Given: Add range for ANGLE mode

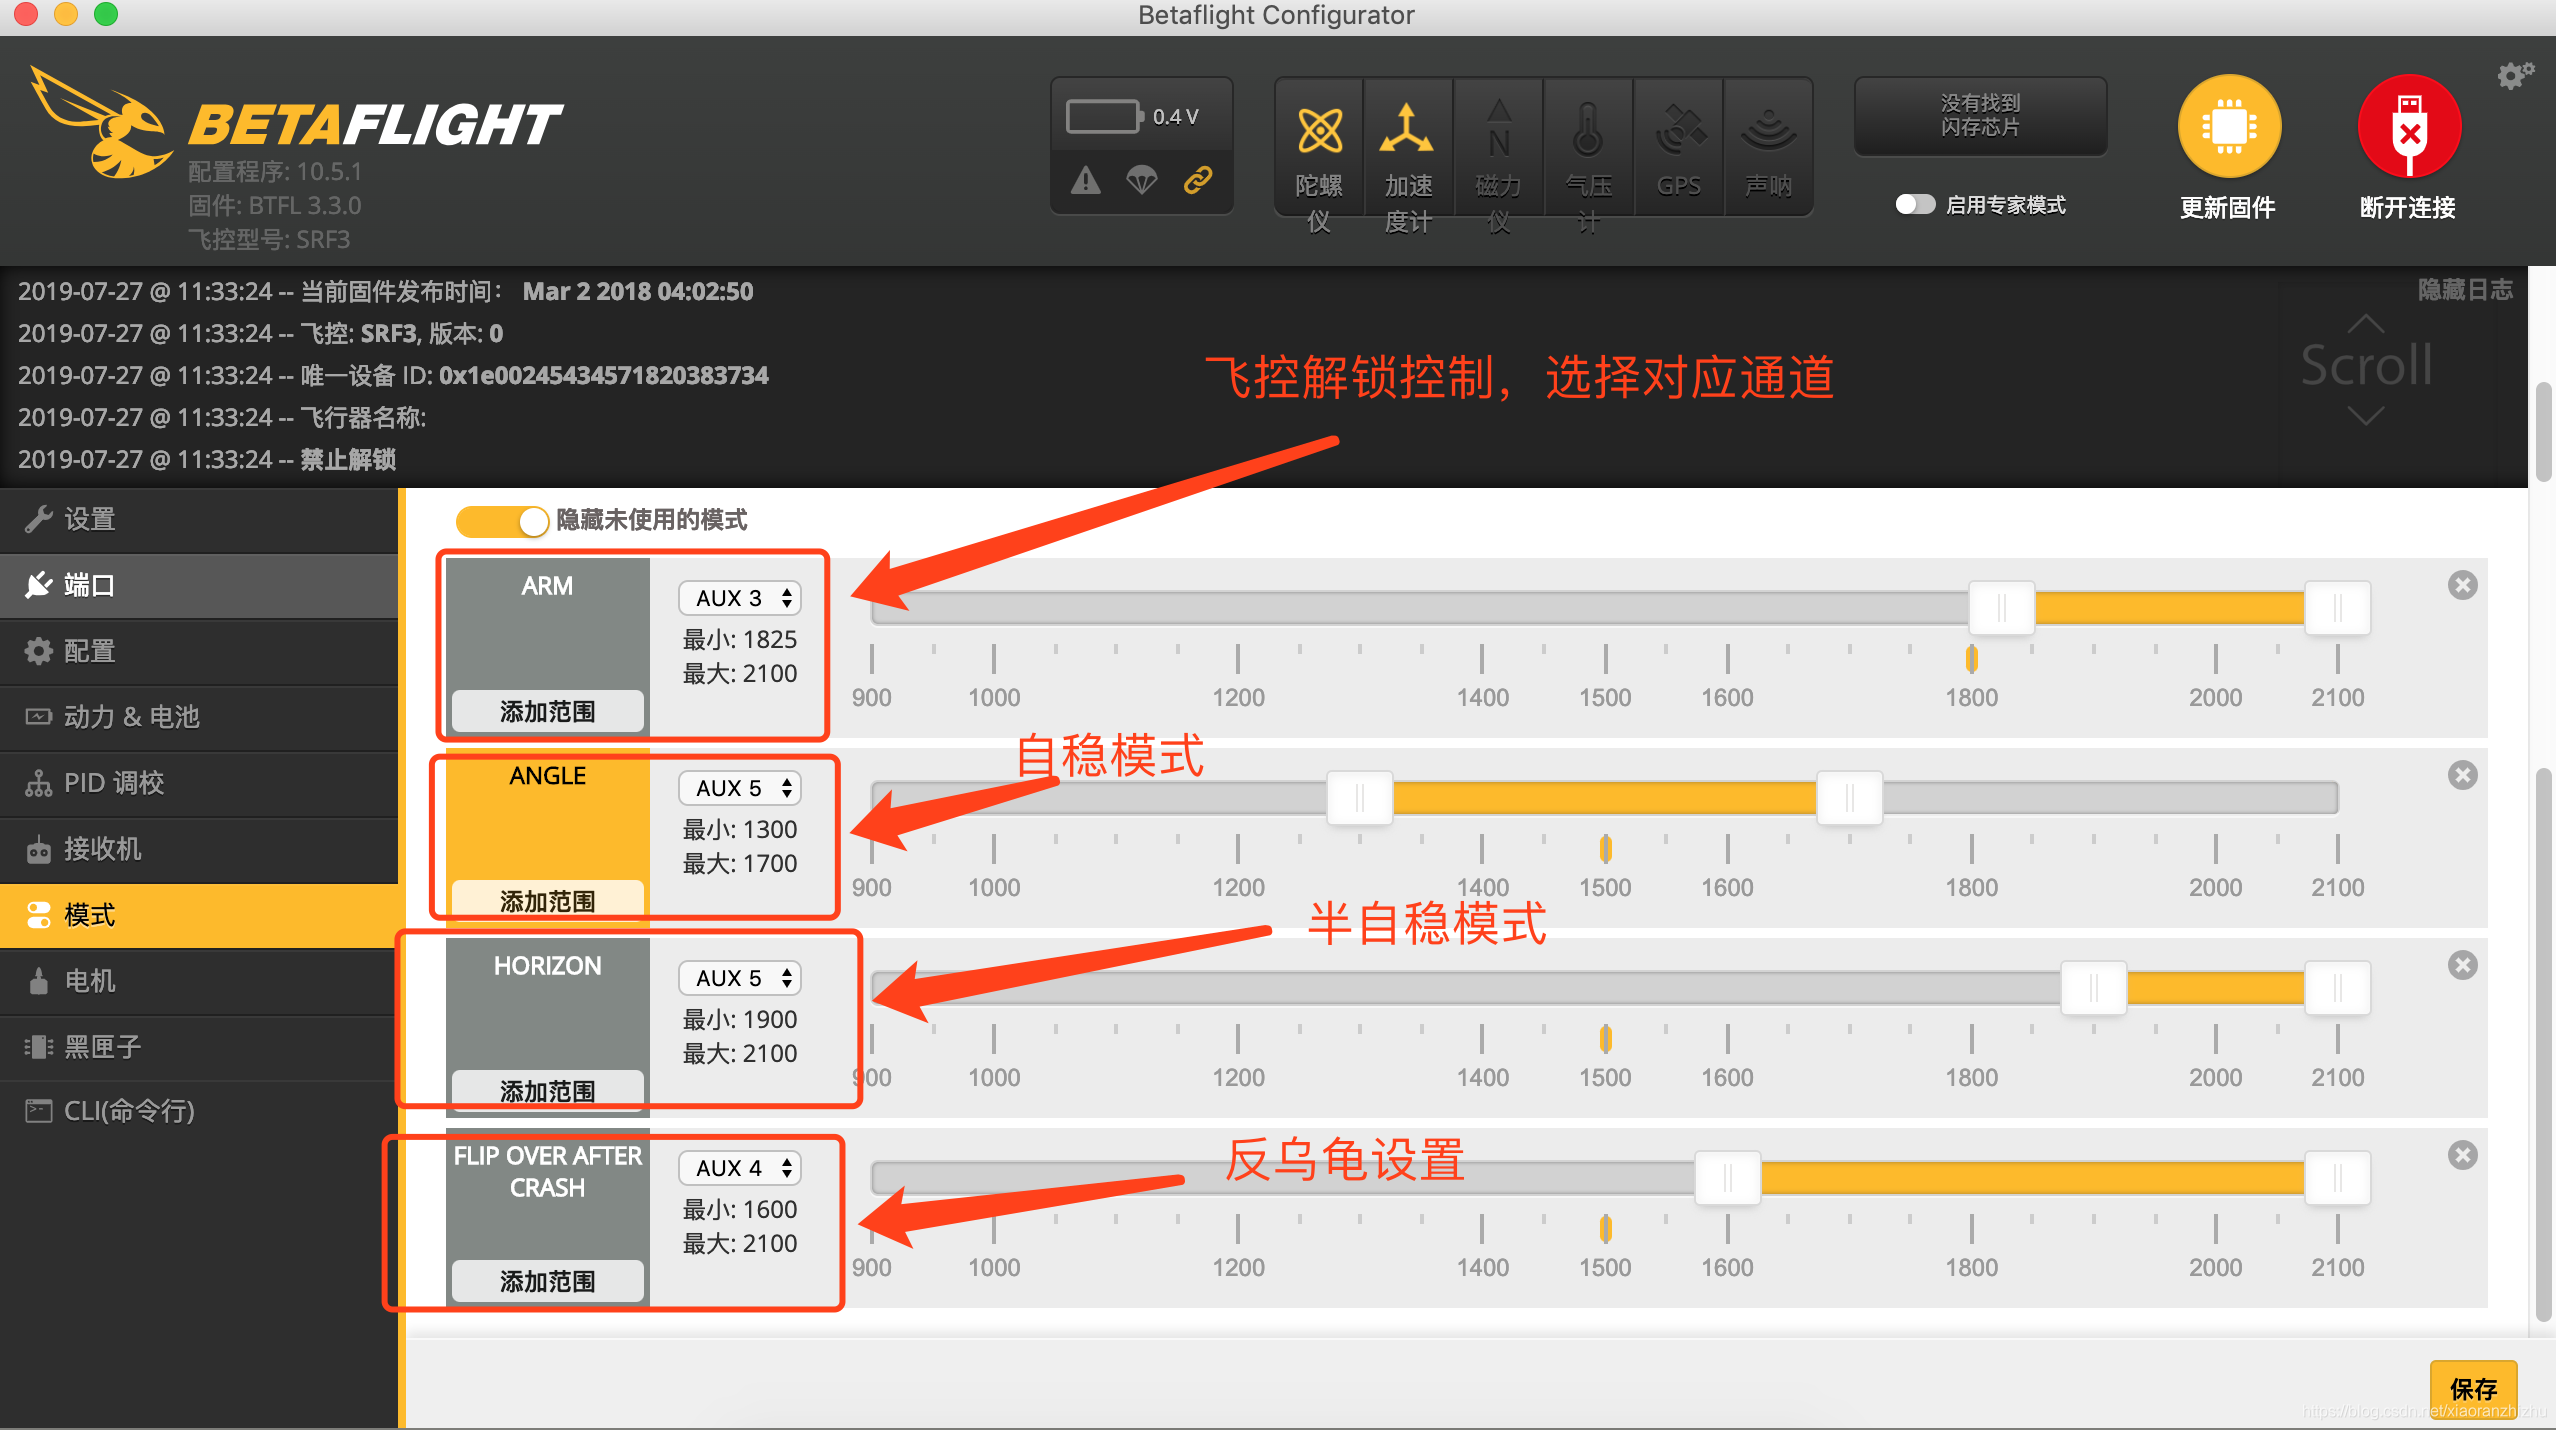Looking at the screenshot, I should tap(547, 901).
